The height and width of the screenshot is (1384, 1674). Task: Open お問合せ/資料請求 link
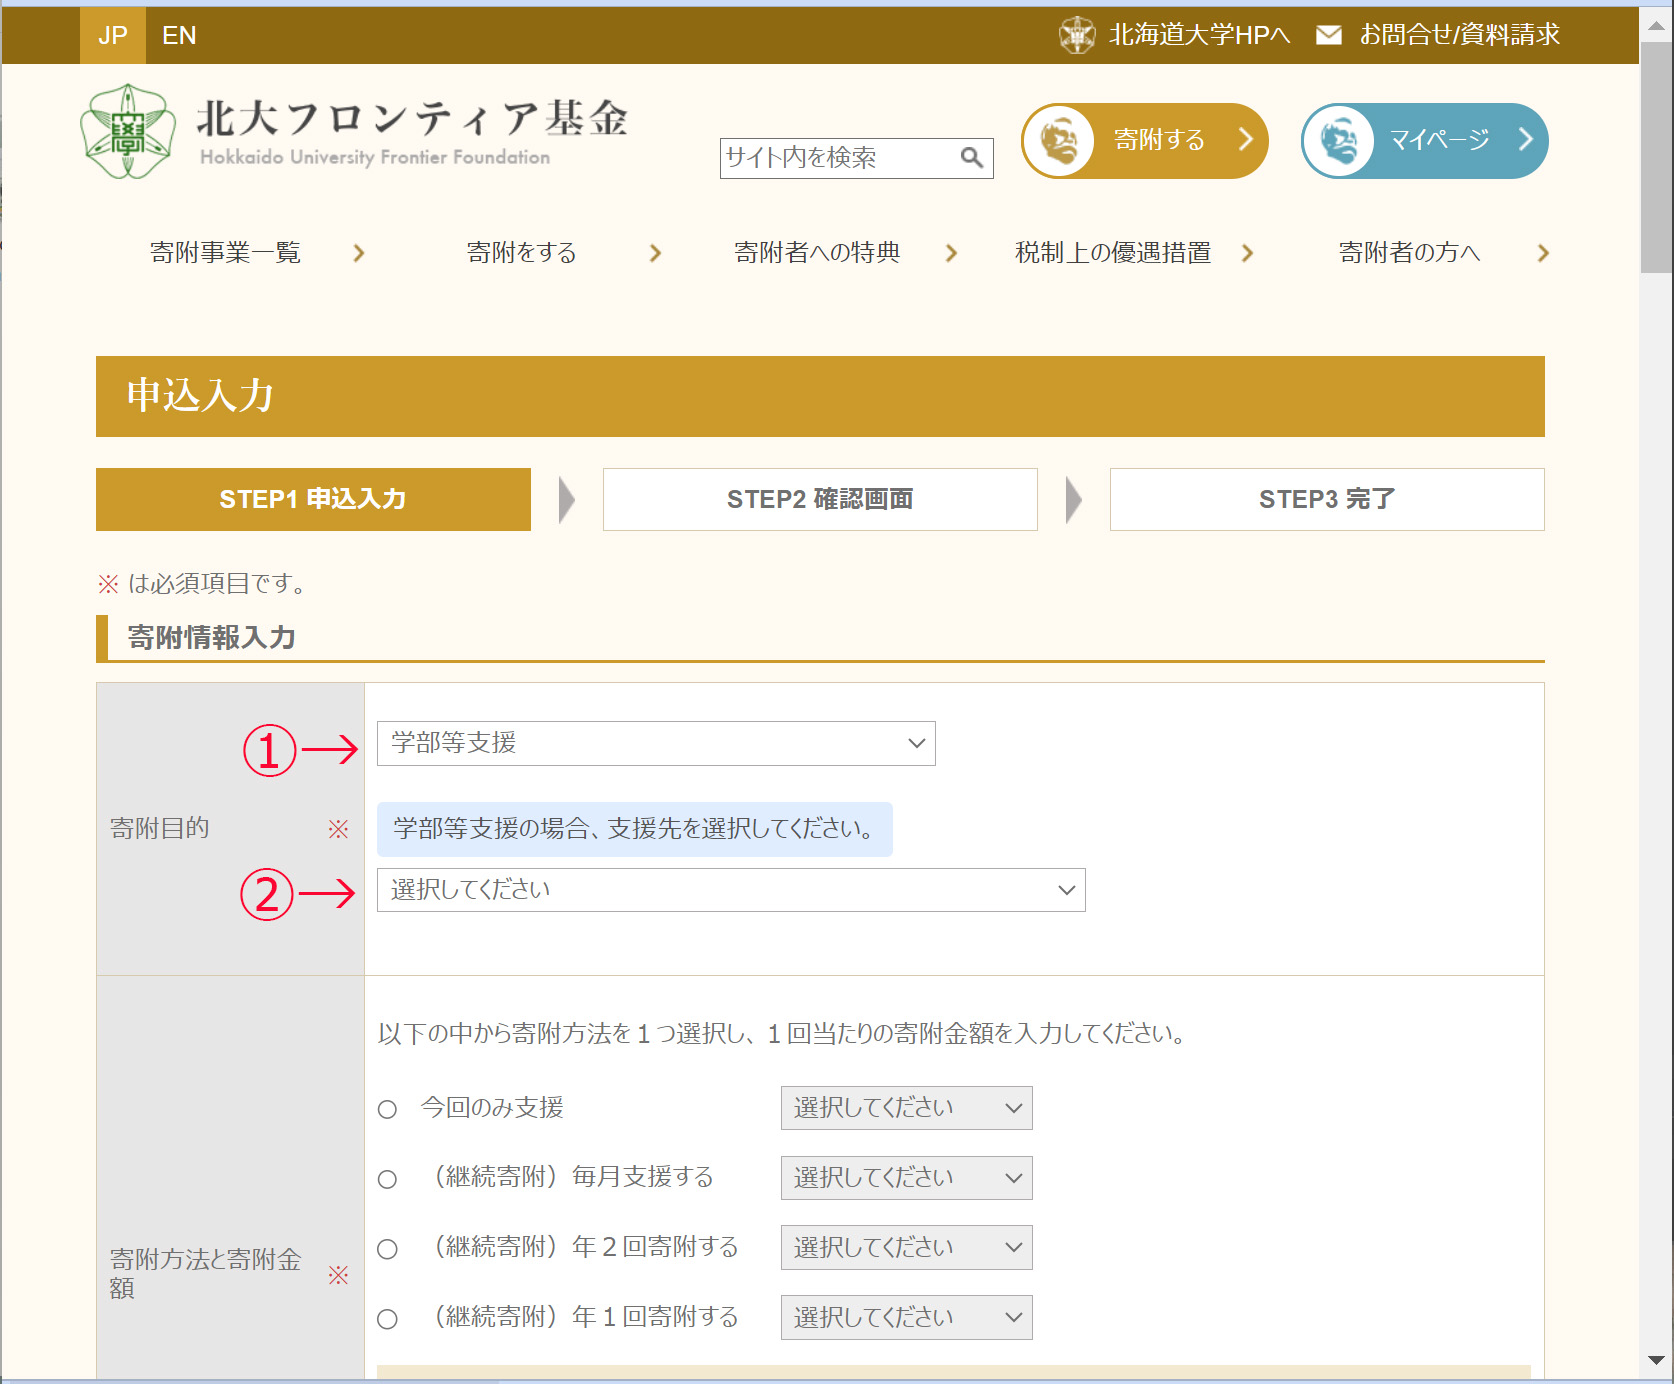pos(1459,35)
